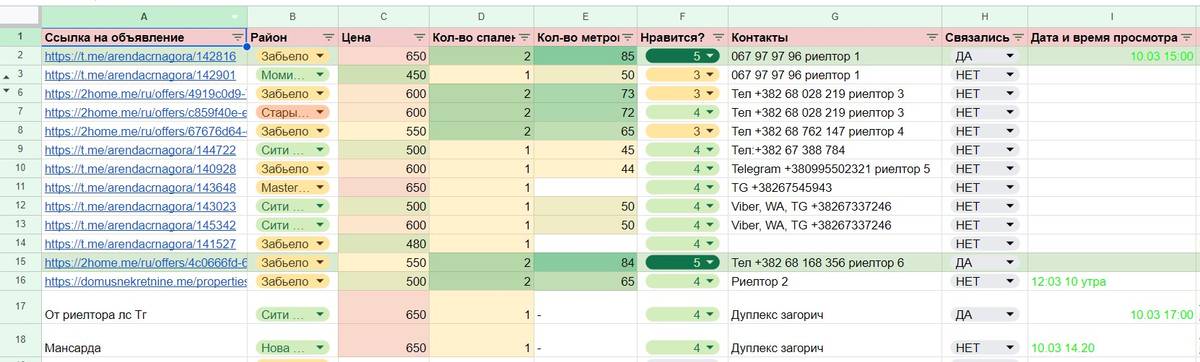The width and height of the screenshot is (1200, 362).
Task: Expand hidden rows arrow above row 3
Action: pos(8,76)
